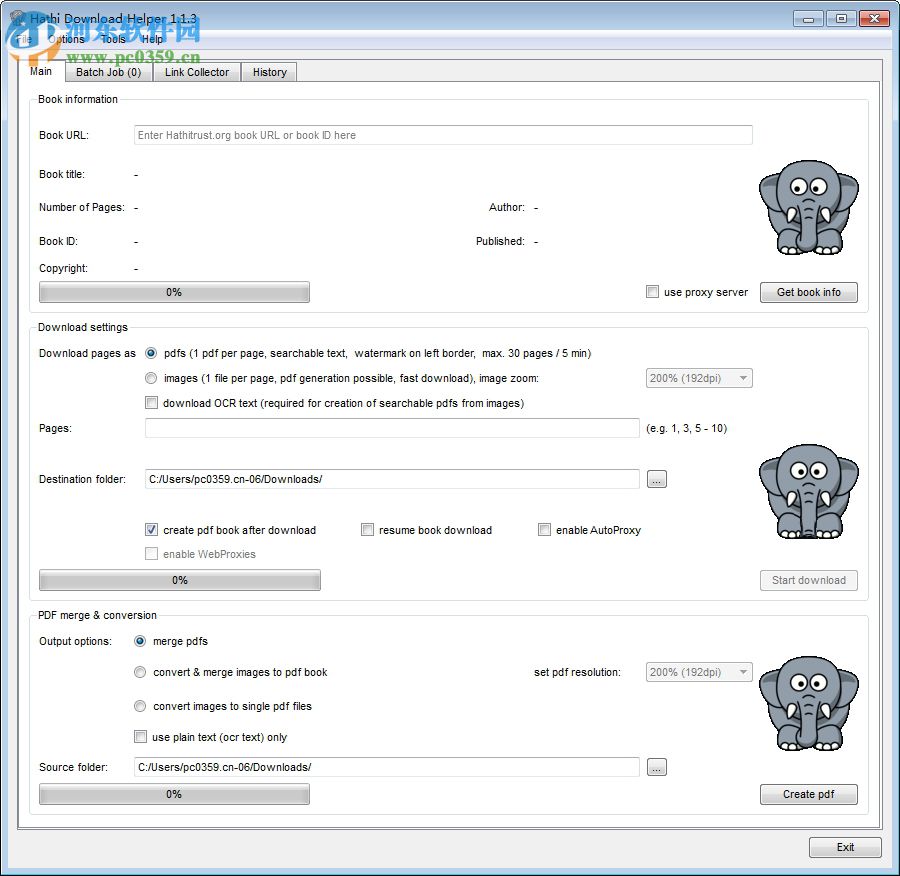Open the Tools menu
900x876 pixels.
[113, 39]
